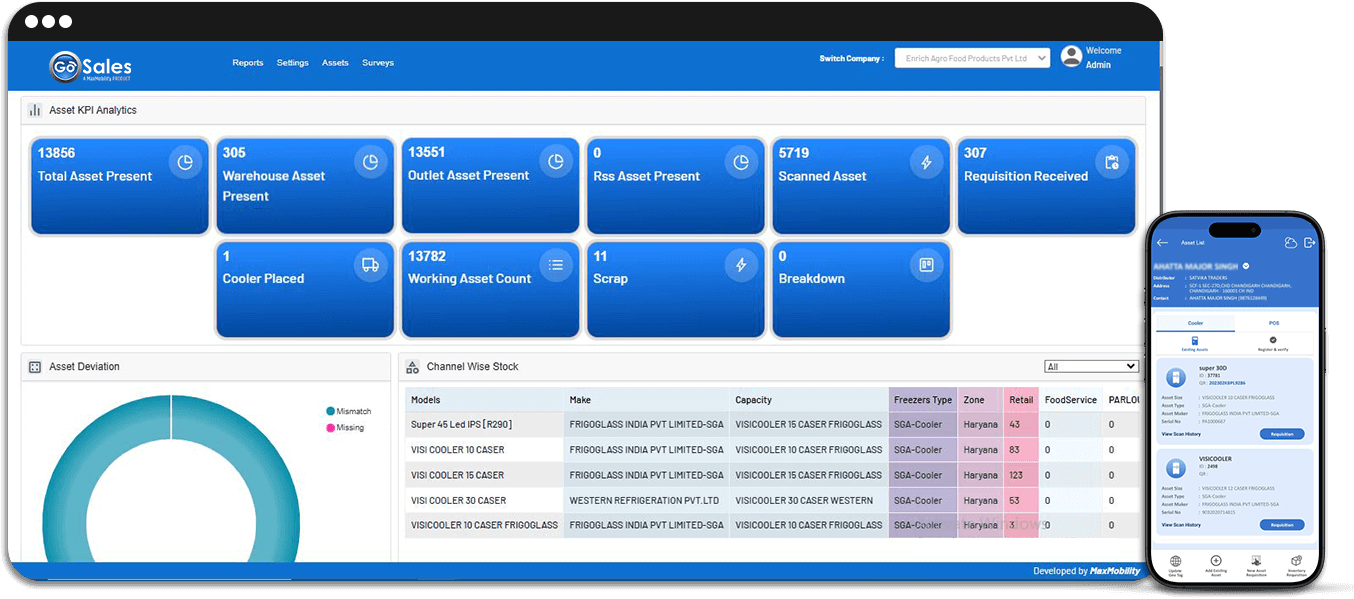
Task: Tap the cloud sync icon on phone header
Action: [x=1290, y=243]
